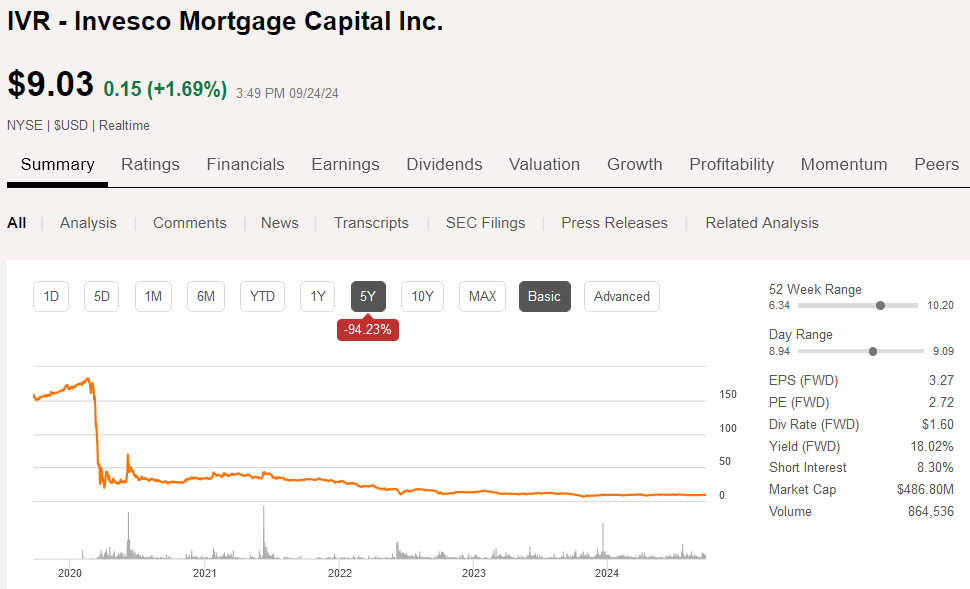Open the Ratings tab
The width and height of the screenshot is (970, 589).
click(x=150, y=164)
